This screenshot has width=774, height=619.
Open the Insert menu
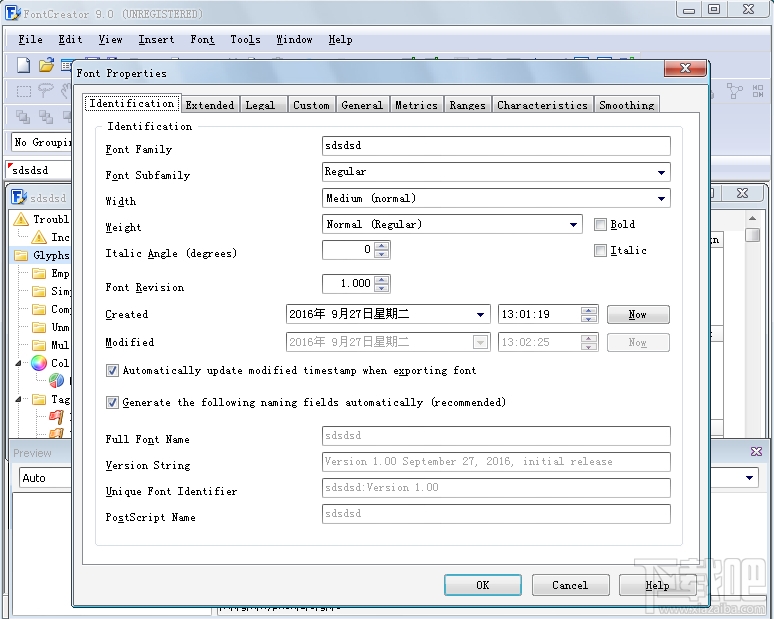pos(156,39)
